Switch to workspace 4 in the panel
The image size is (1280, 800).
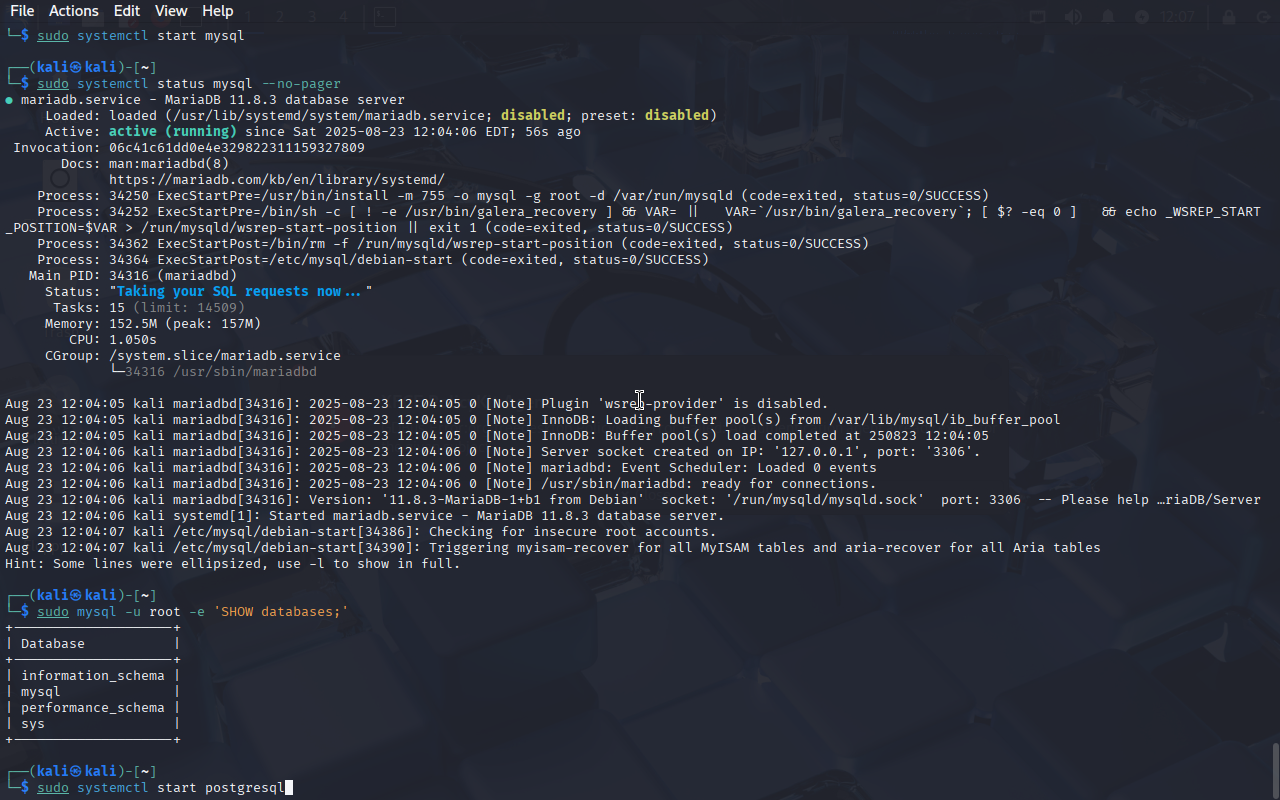[x=343, y=17]
